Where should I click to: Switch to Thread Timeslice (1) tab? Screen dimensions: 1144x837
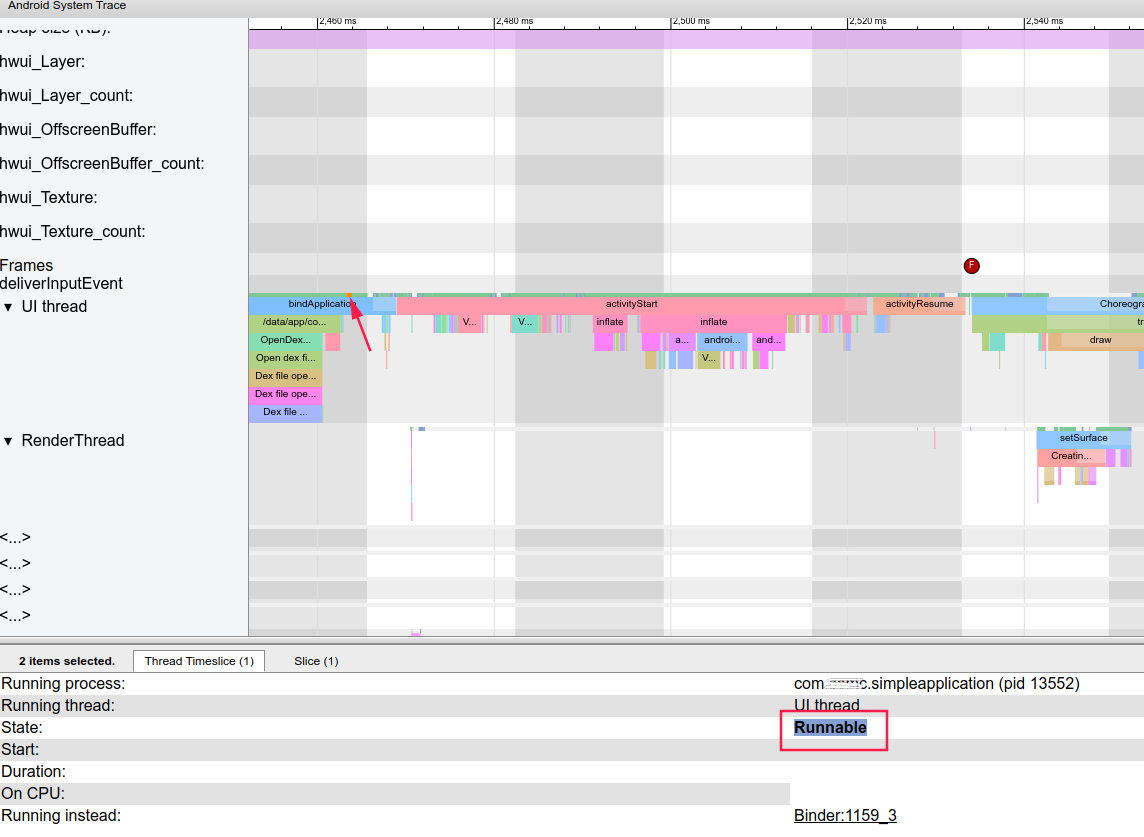coord(198,661)
